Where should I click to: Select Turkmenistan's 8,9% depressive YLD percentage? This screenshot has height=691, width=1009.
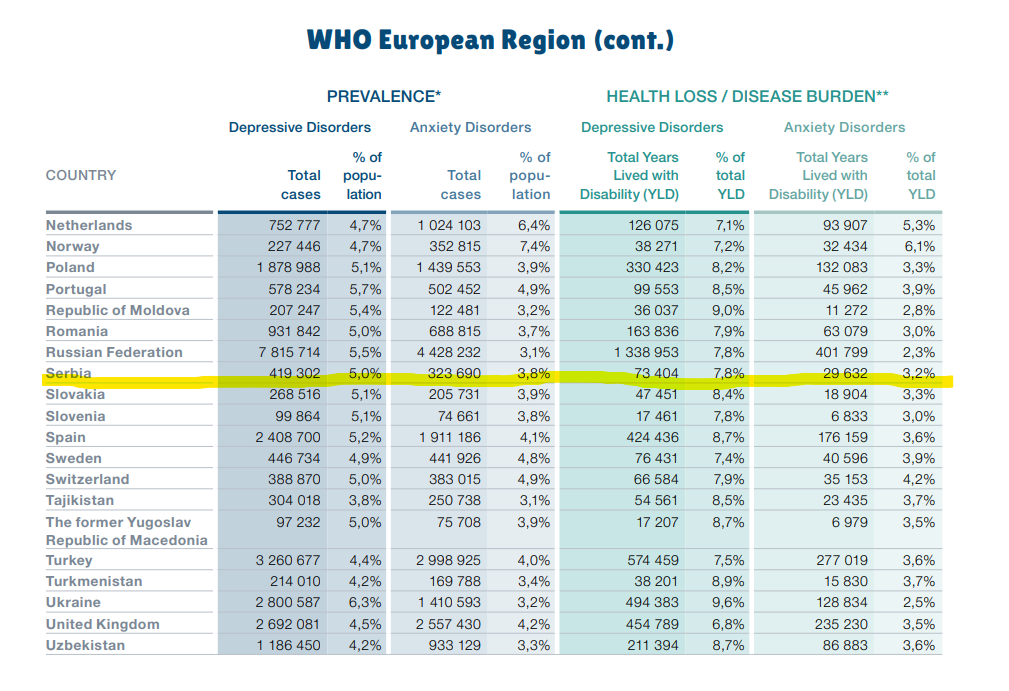[x=728, y=582]
